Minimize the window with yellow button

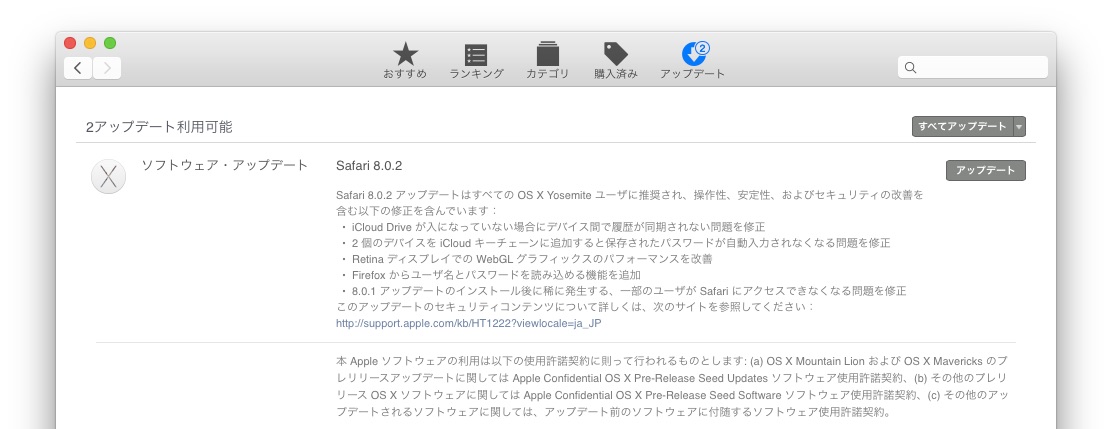coord(90,43)
